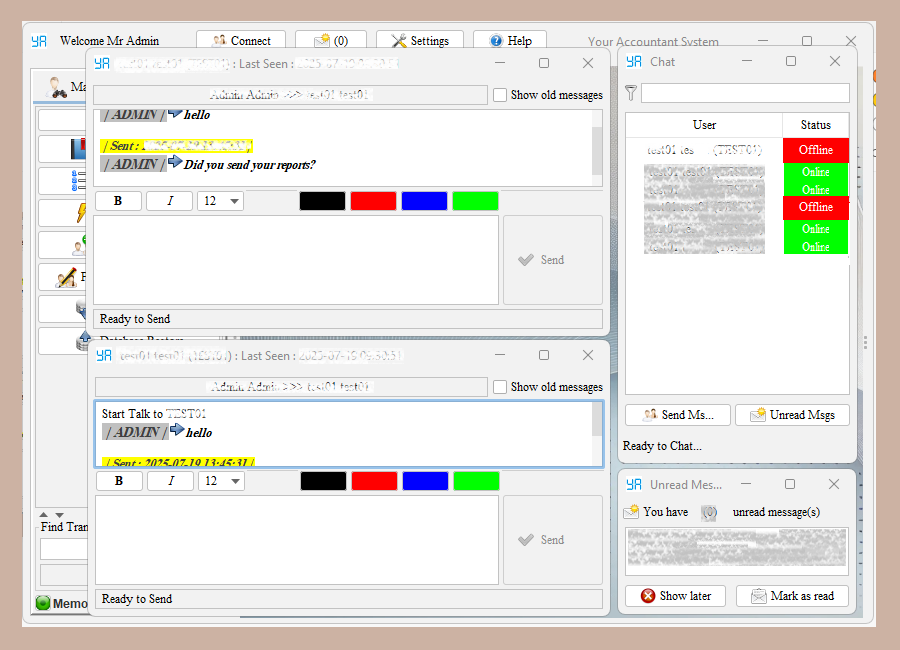Viewport: 900px width, 650px height.
Task: Pick red text color in upper chat window
Action: (x=373, y=201)
